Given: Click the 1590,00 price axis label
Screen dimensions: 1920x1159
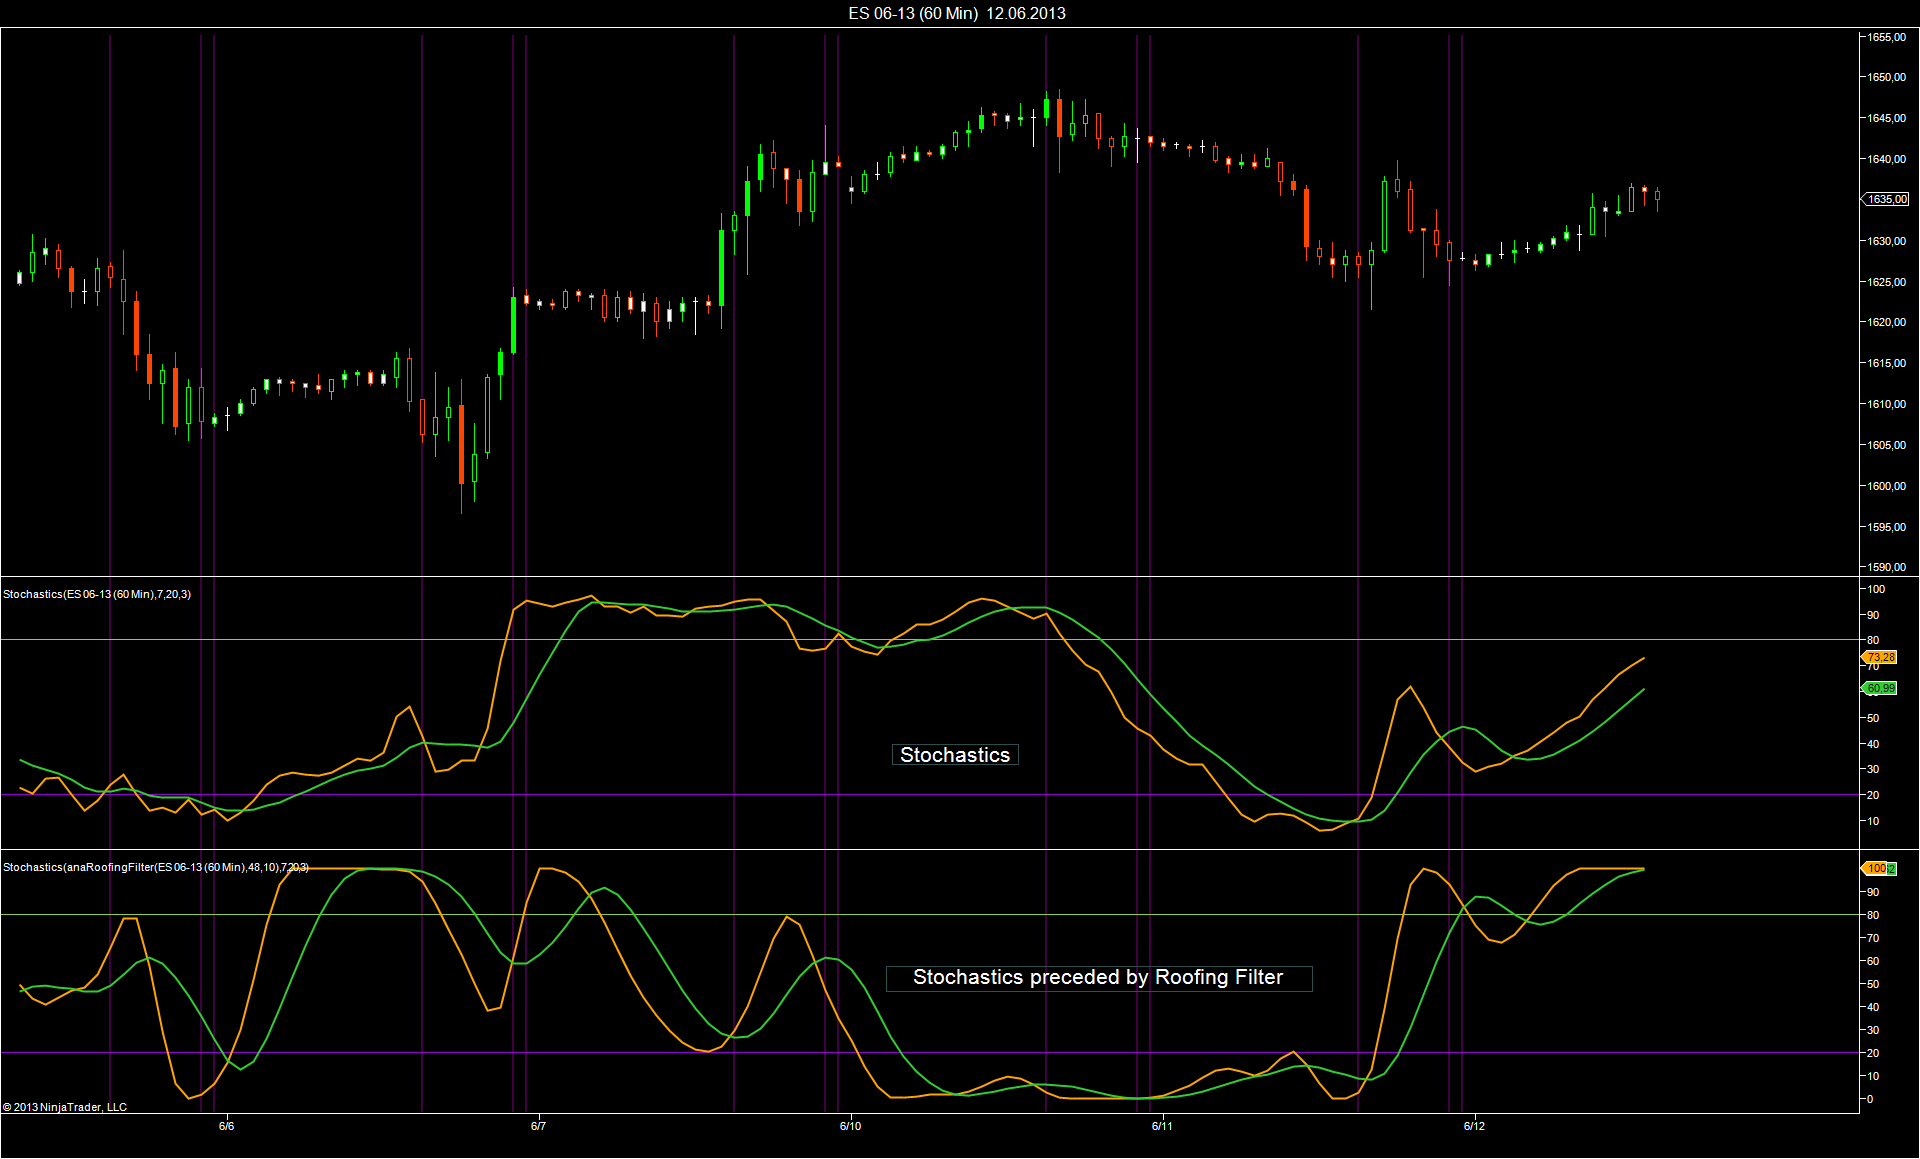Looking at the screenshot, I should pyautogui.click(x=1886, y=567).
